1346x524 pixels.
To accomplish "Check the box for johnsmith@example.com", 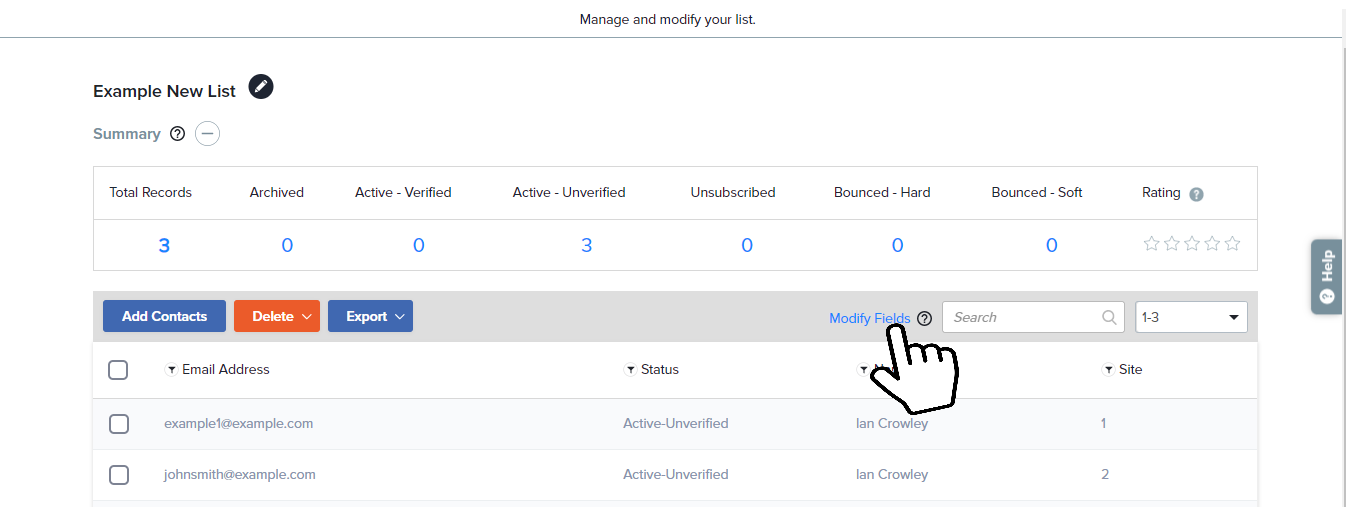I will point(119,475).
